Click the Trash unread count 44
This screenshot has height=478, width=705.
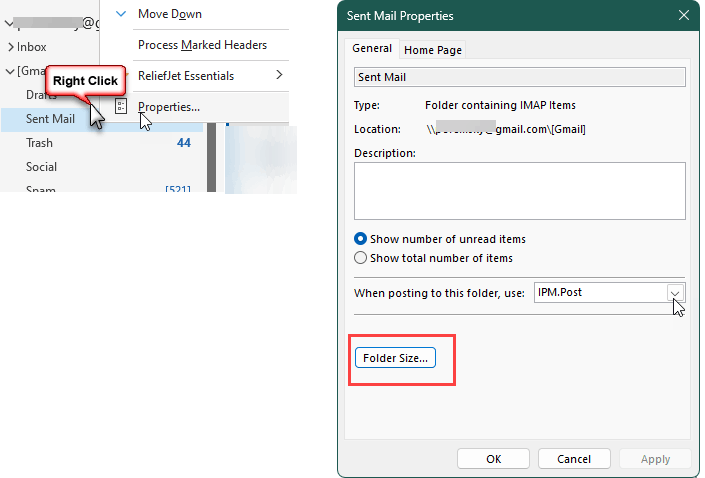pos(183,143)
